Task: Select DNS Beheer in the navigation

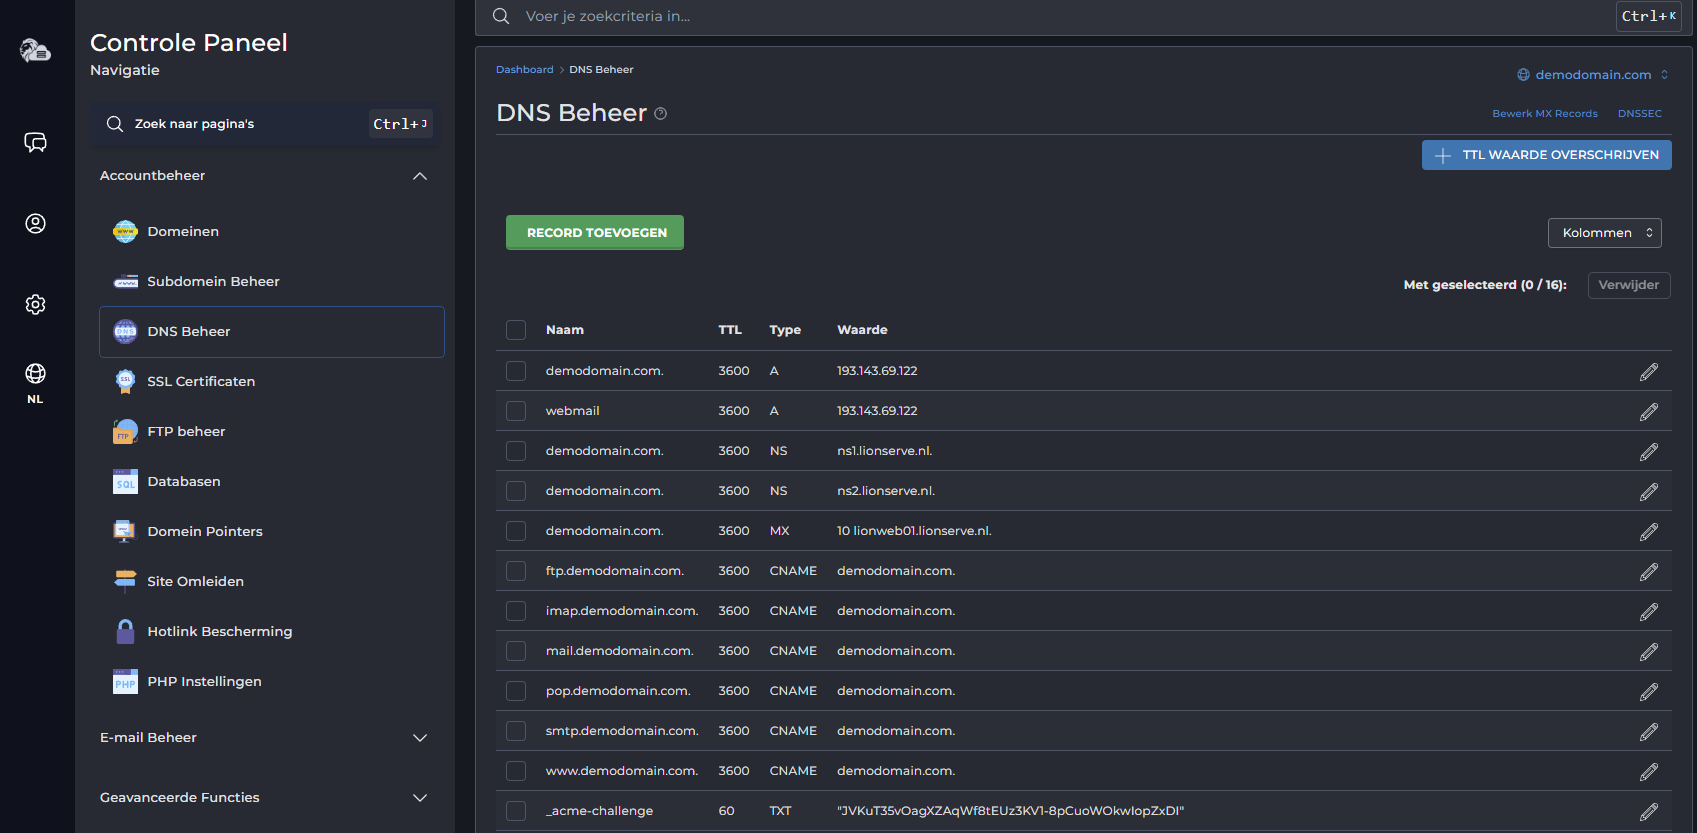Action: (x=272, y=332)
